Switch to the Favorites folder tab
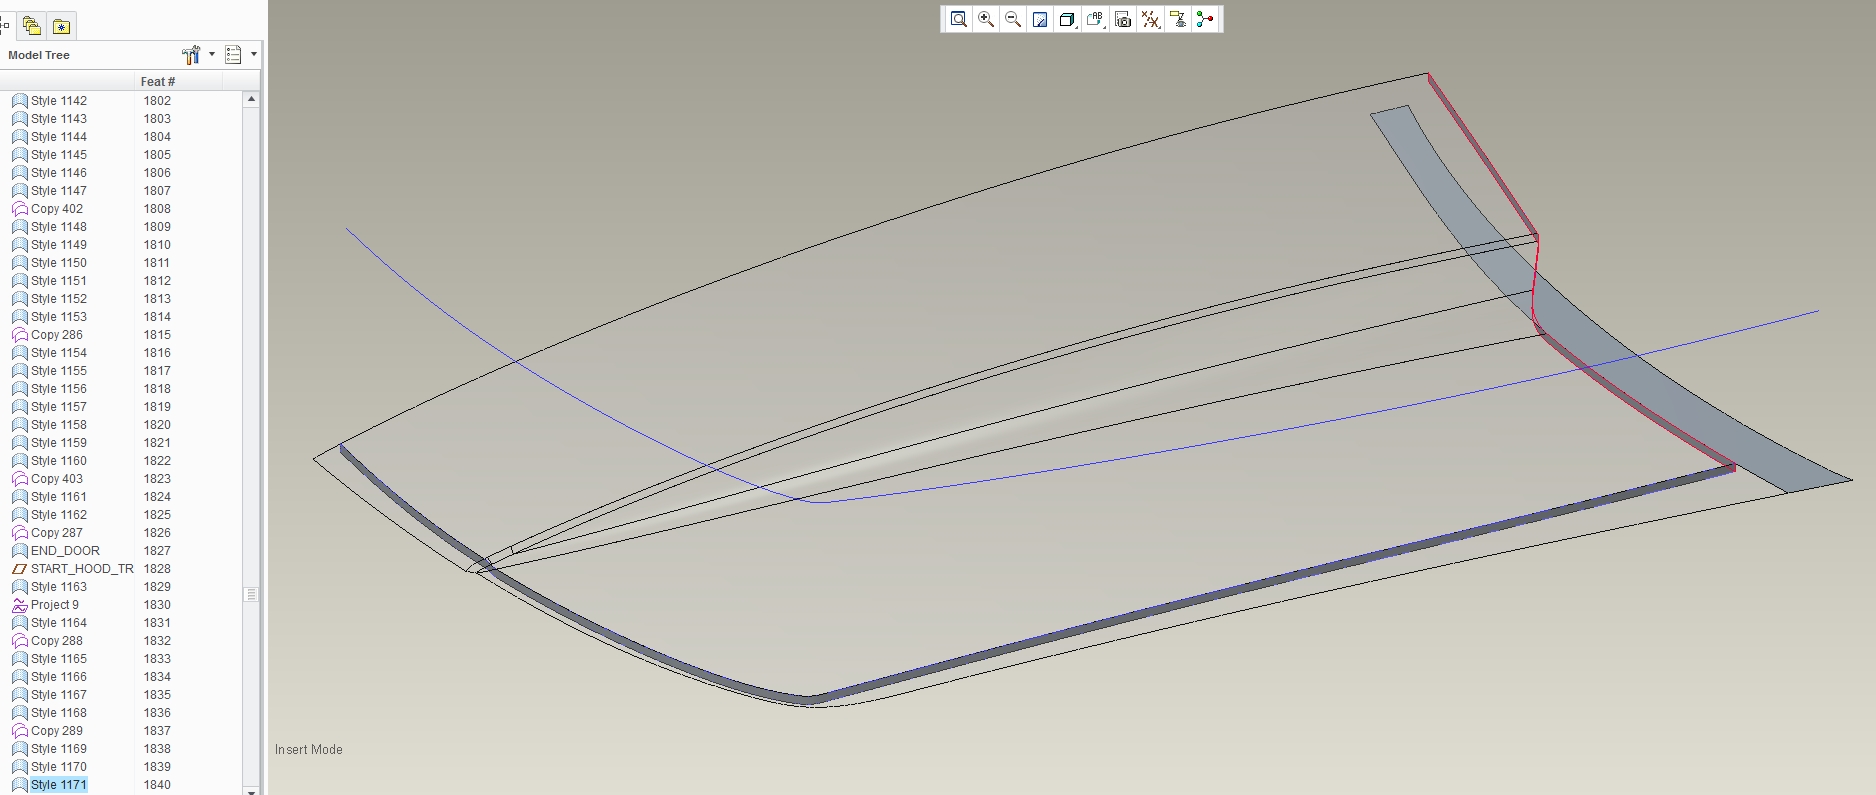 (61, 26)
